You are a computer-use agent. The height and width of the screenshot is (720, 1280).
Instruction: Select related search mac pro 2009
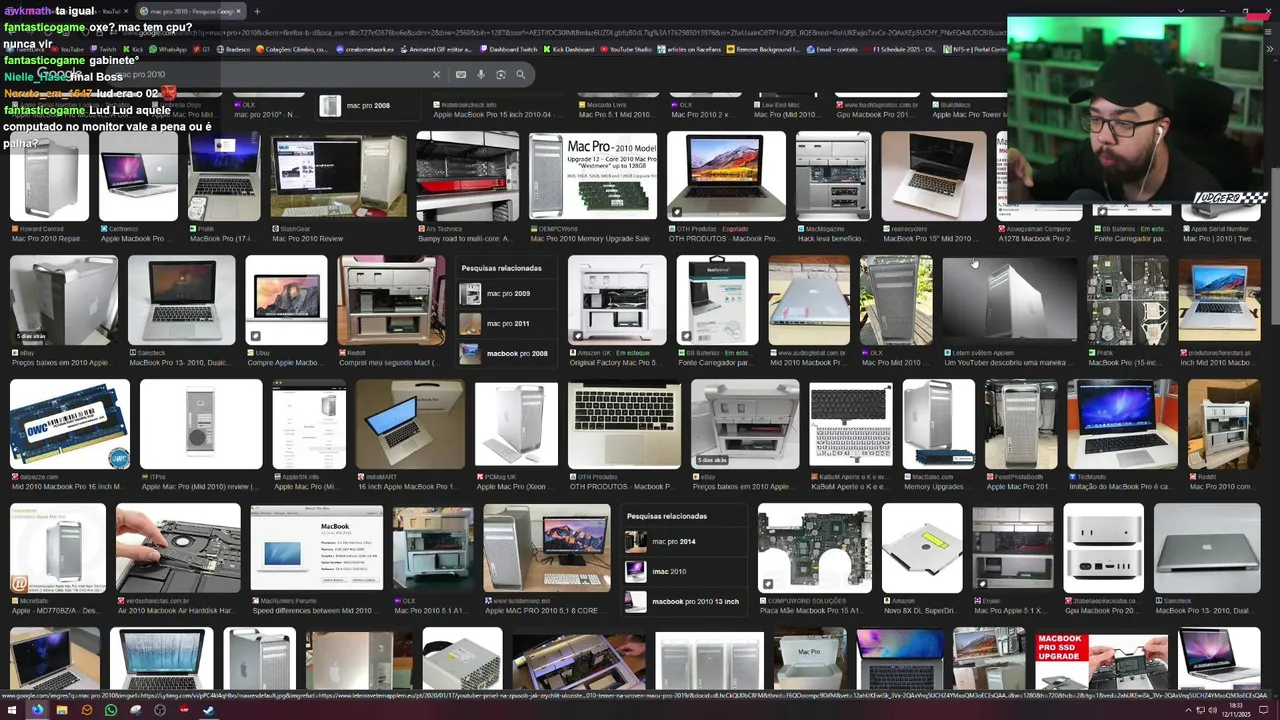coord(507,294)
